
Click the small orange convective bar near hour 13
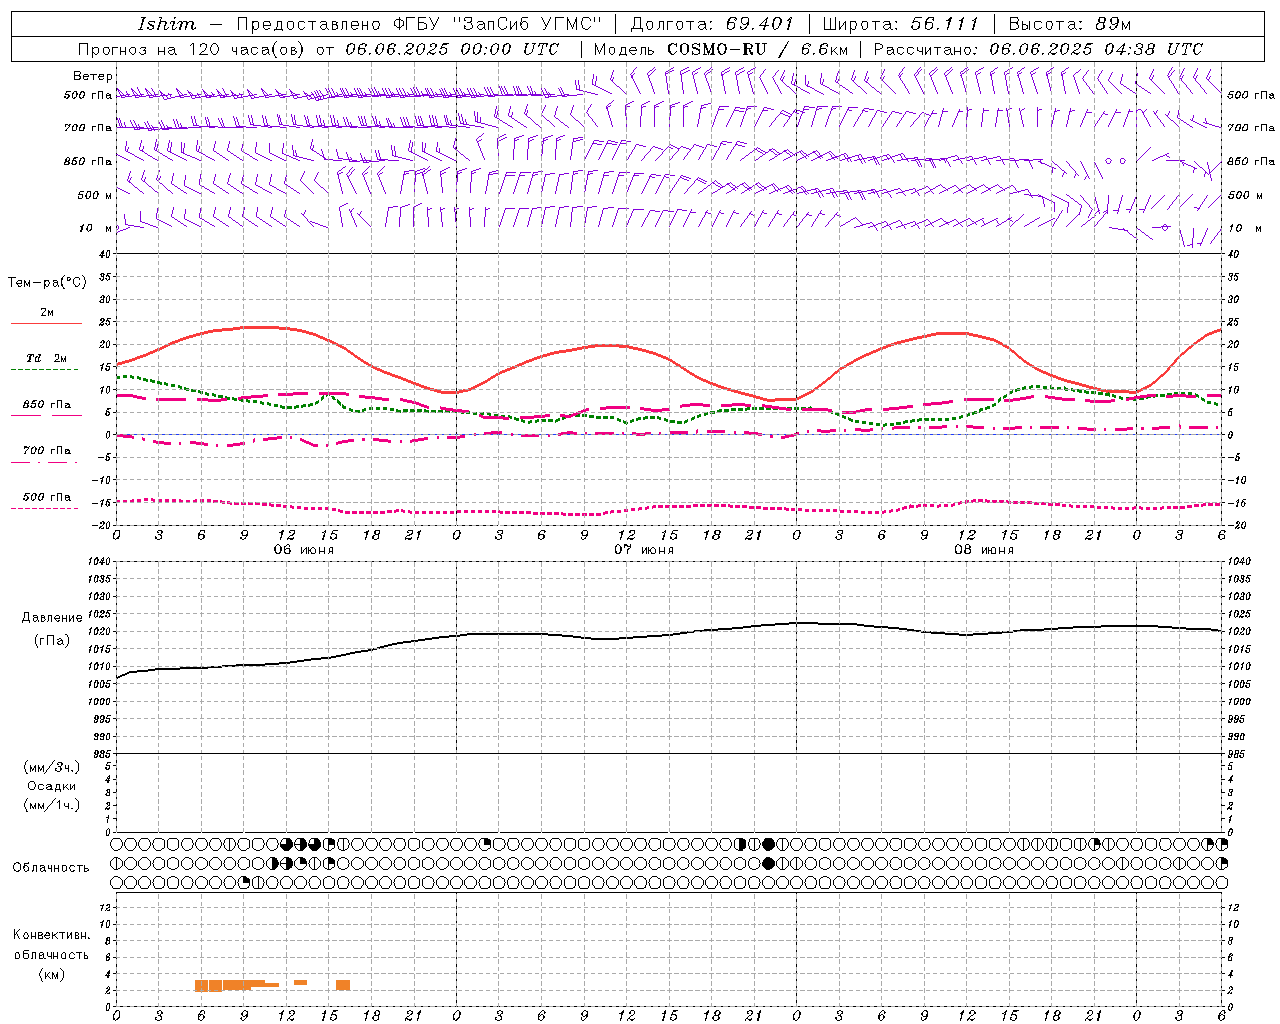[x=300, y=982]
